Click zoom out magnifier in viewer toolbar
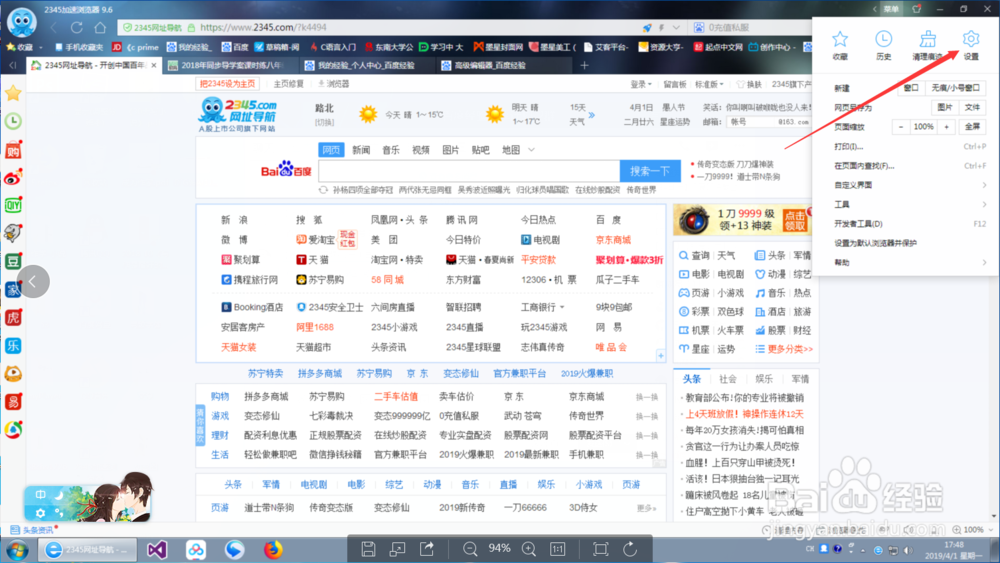Screen dimensions: 1000x563 pyautogui.click(x=470, y=549)
